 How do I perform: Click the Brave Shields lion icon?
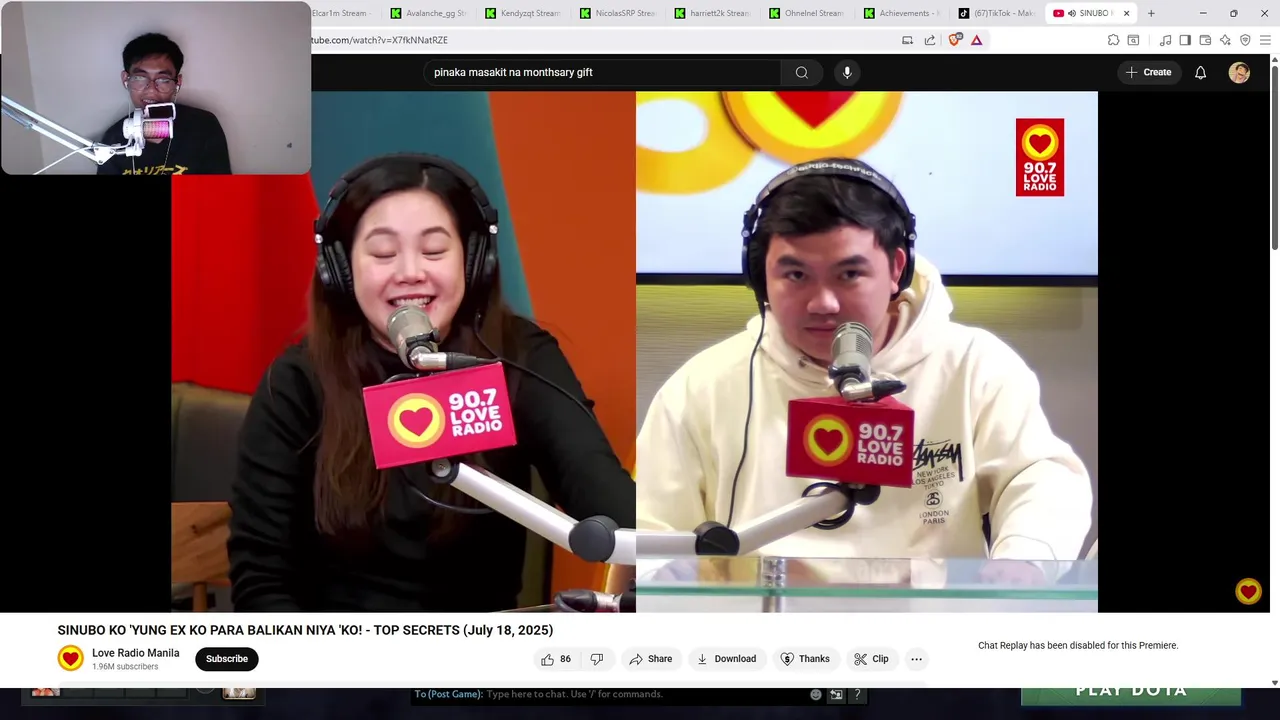click(x=954, y=40)
